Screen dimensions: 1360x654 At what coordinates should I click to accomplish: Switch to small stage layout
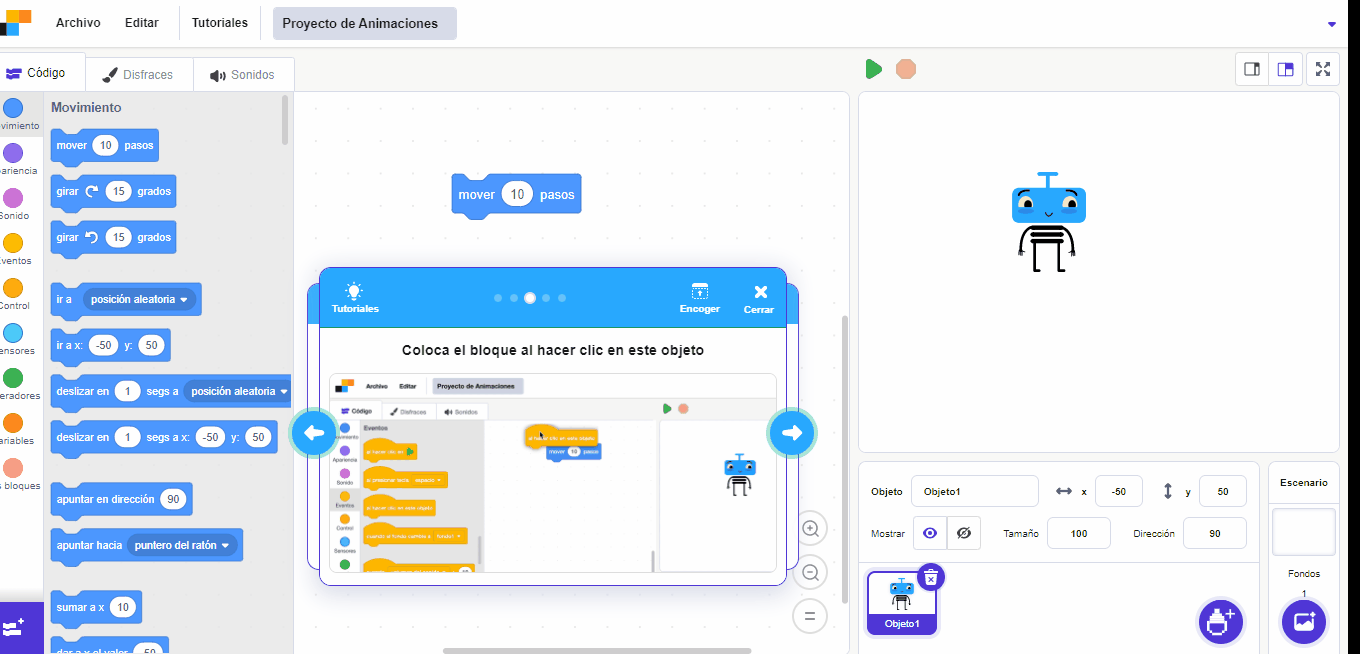(x=1251, y=69)
